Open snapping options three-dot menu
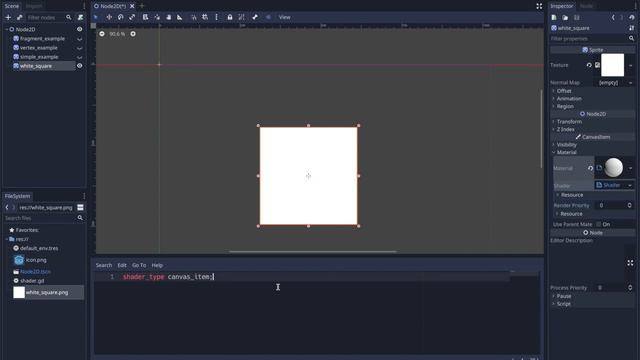Image resolution: width=640 pixels, height=360 pixels. pyautogui.click(x=216, y=17)
